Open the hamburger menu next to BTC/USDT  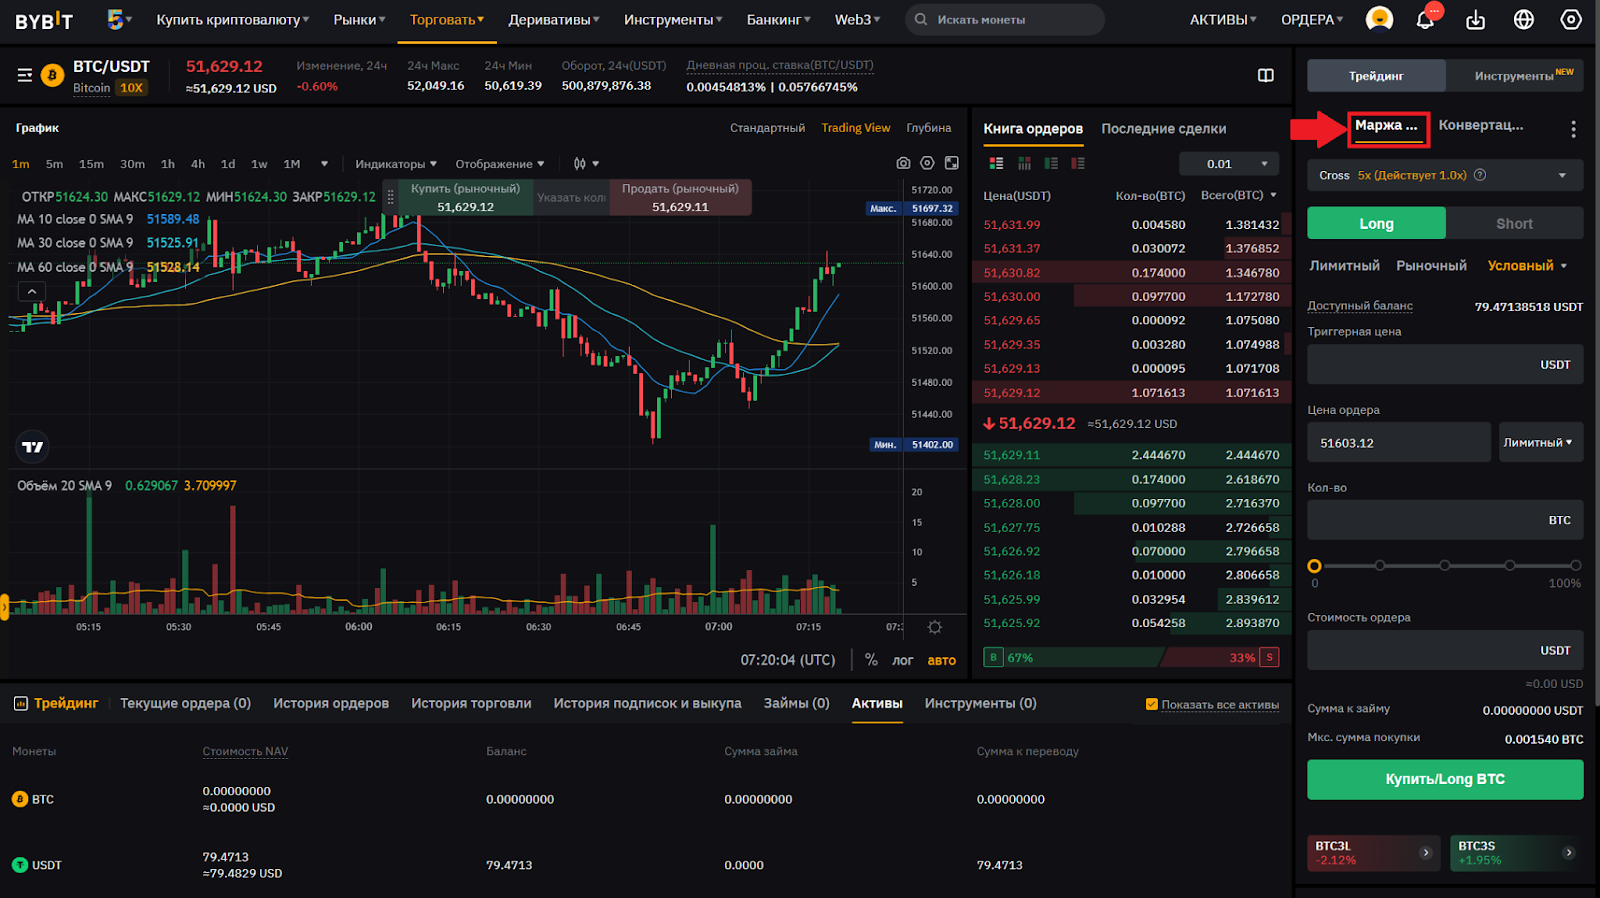pyautogui.click(x=25, y=75)
